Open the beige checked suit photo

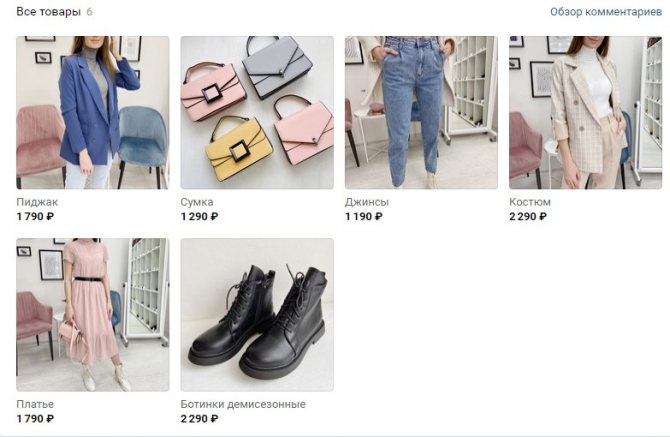[585, 112]
